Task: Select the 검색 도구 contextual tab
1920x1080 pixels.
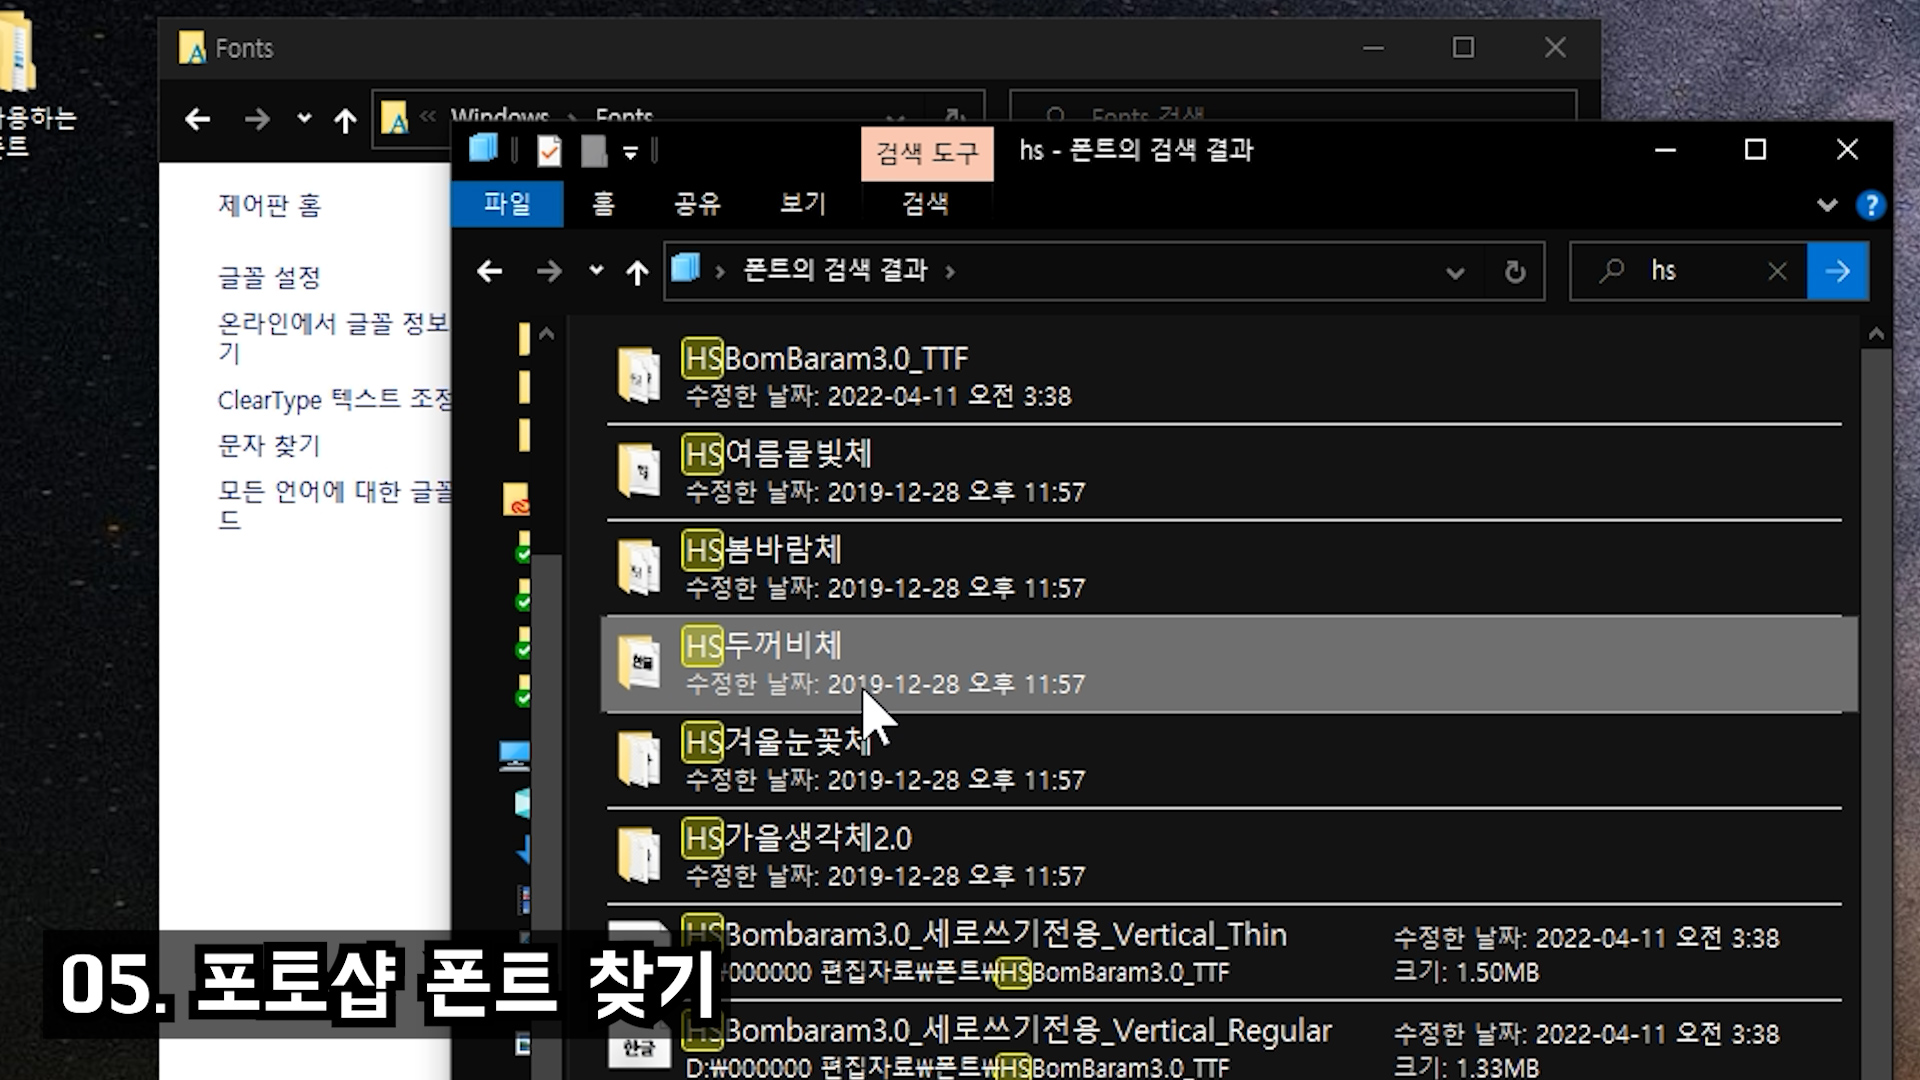Action: click(x=927, y=153)
